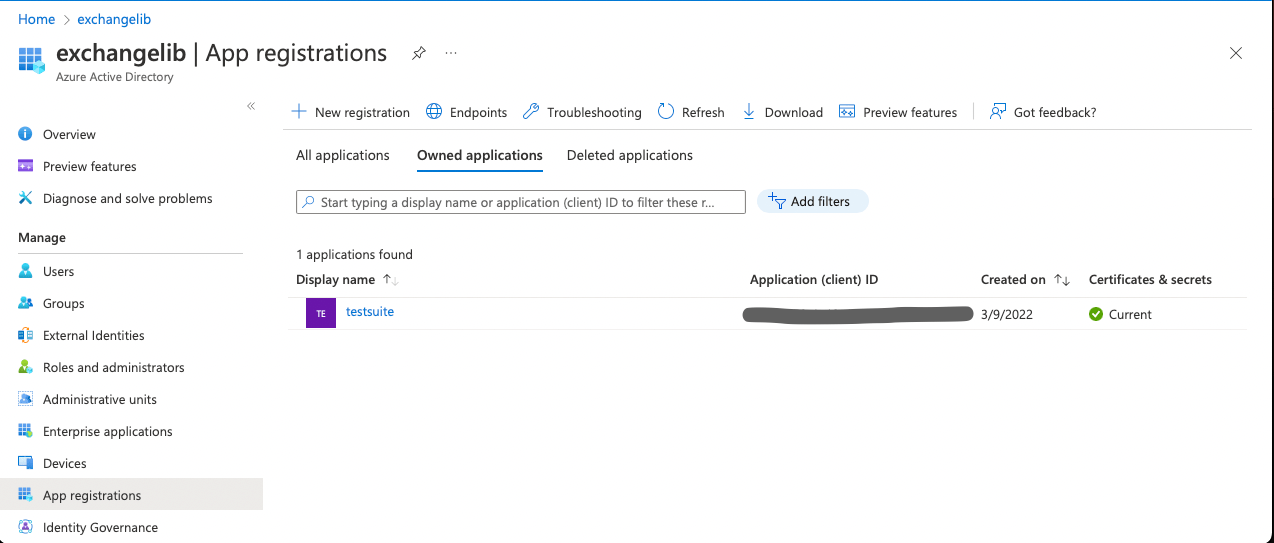Image resolution: width=1274 pixels, height=543 pixels.
Task: Click the Administrative units icon
Action: (25, 399)
